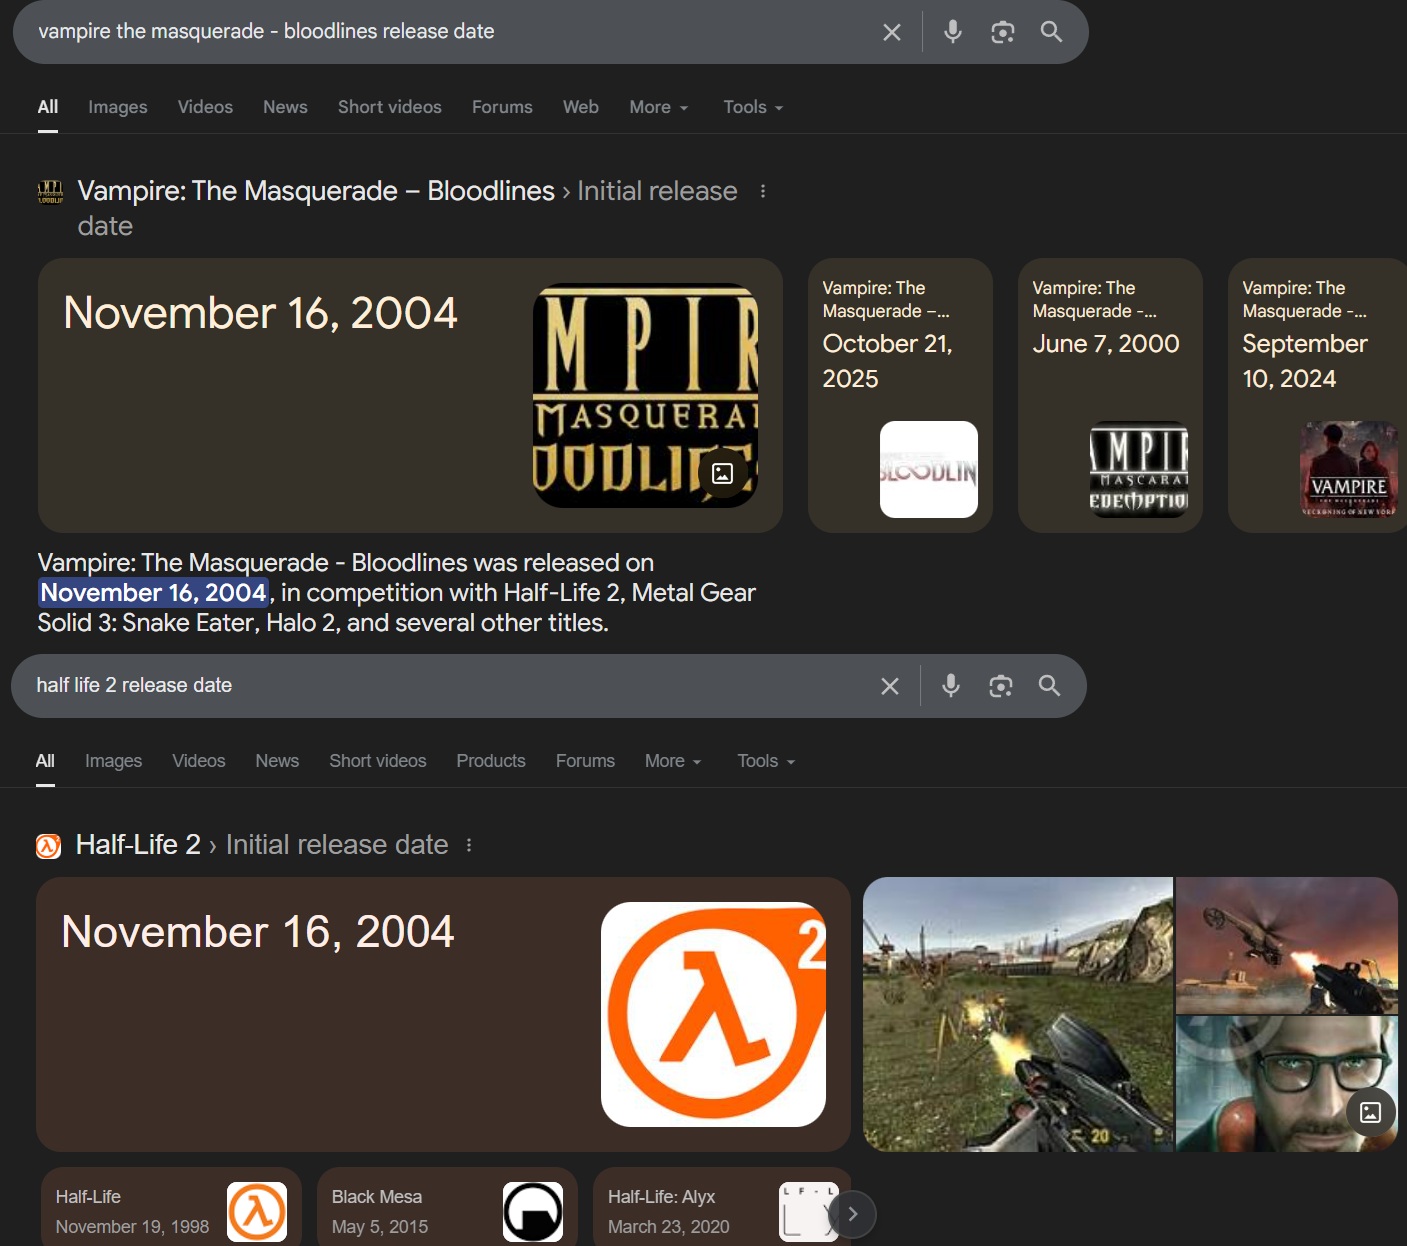This screenshot has width=1407, height=1246.
Task: Open Products tab in Half-Life search results
Action: [x=491, y=761]
